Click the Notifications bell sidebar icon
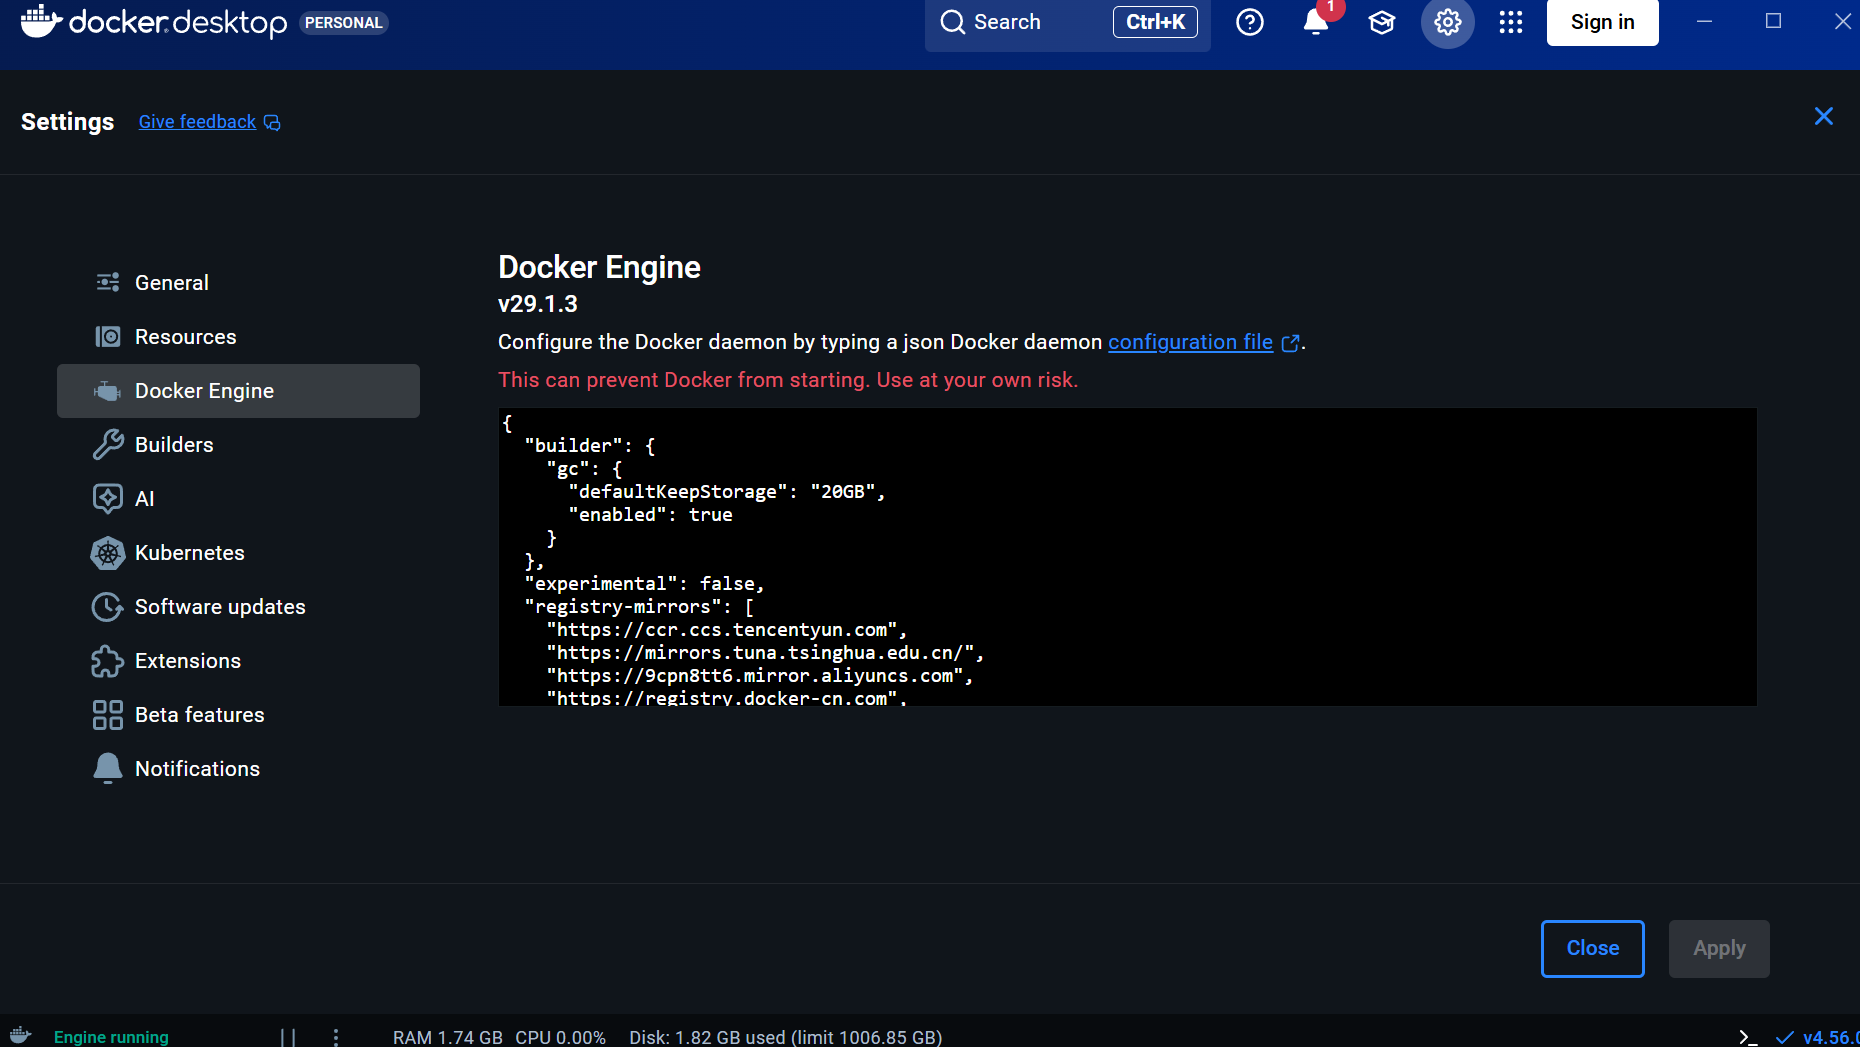Image resolution: width=1860 pixels, height=1047 pixels. point(108,769)
